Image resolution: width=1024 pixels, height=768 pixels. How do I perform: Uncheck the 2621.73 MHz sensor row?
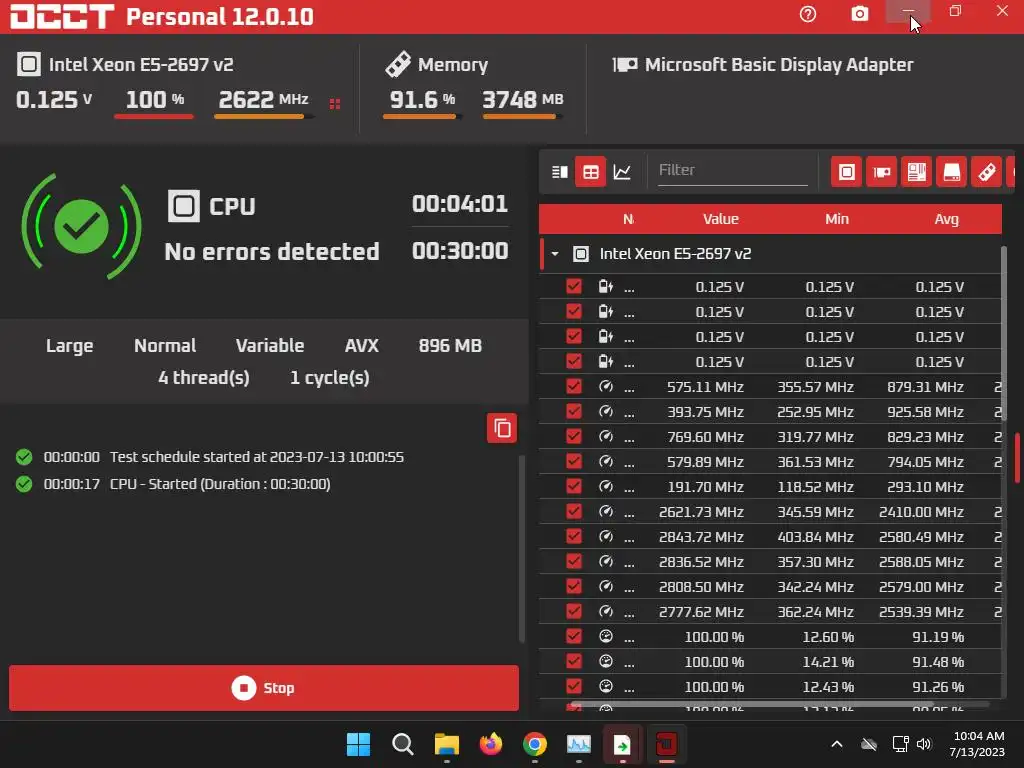point(574,511)
